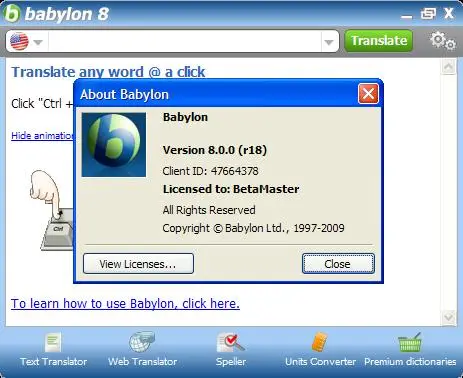Open Premium dictionaries basket icon

click(410, 342)
